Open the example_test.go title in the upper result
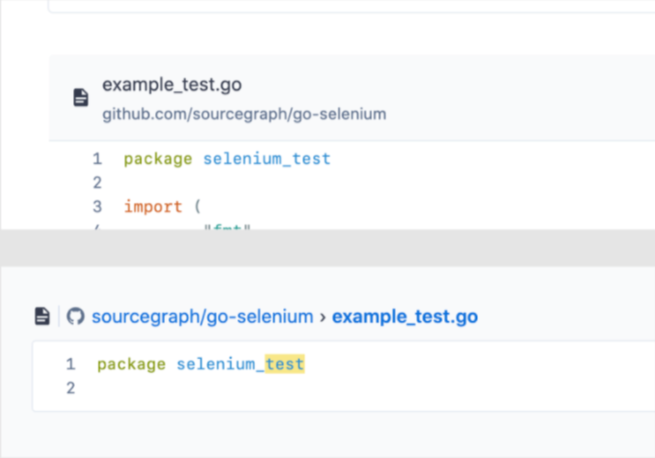655x458 pixels. [x=171, y=85]
